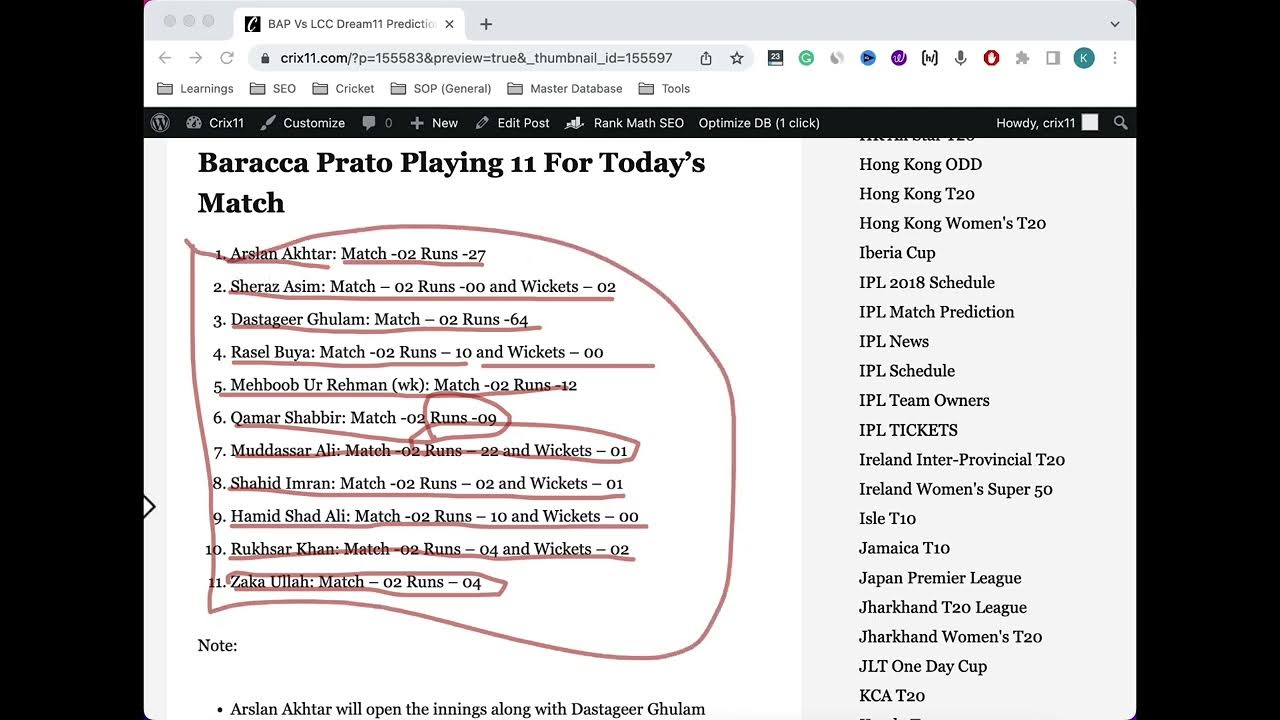Open the Grammarly extension
This screenshot has height=720, width=1280.
tap(806, 58)
